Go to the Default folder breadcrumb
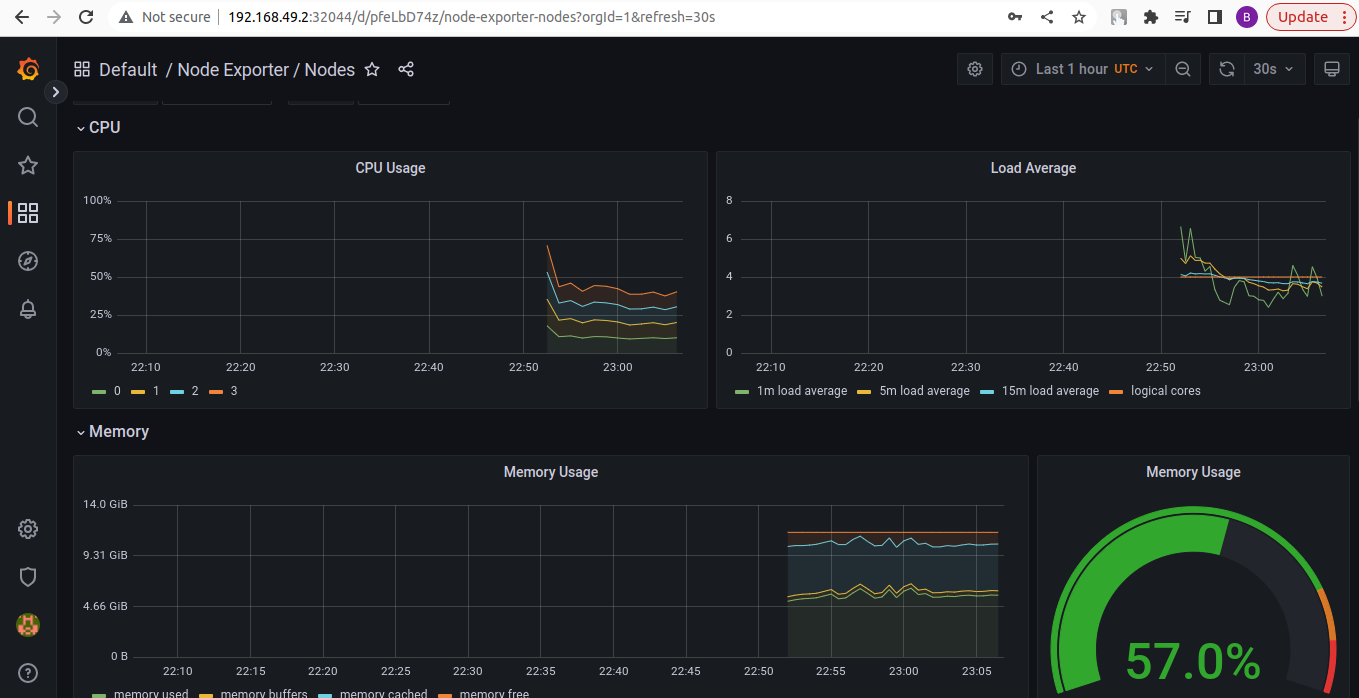Screen dimensions: 1359x698 coord(128,69)
